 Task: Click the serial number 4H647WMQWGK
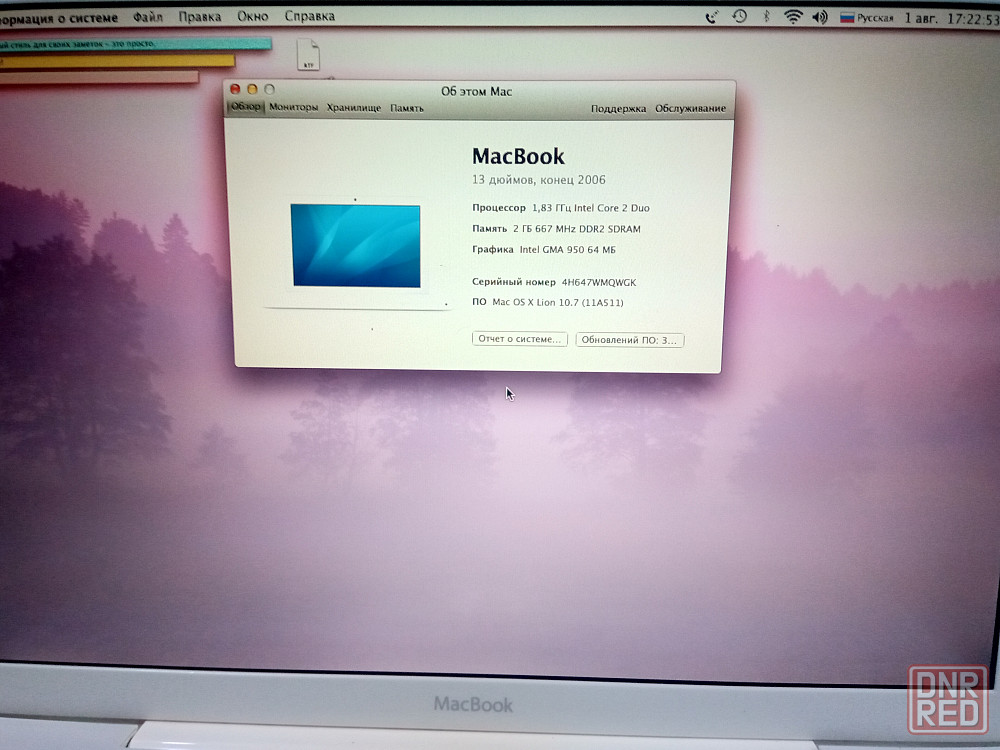(x=599, y=282)
